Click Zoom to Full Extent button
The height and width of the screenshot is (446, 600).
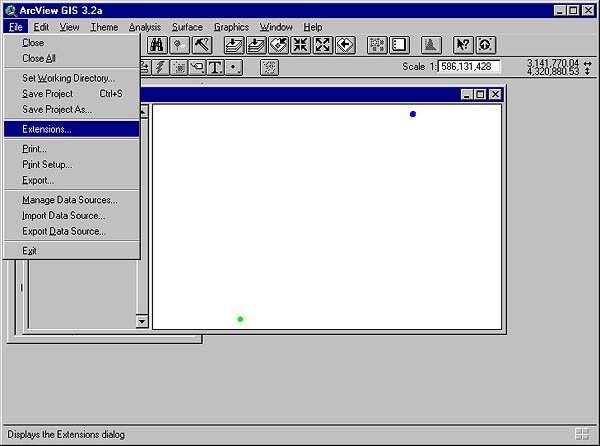coord(234,45)
